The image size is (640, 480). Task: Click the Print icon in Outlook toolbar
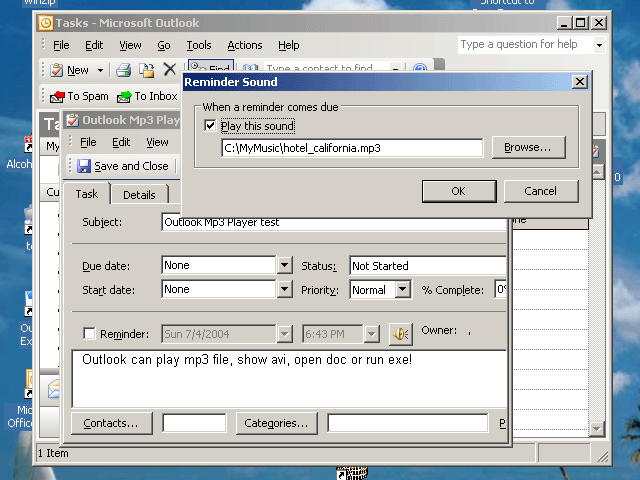tap(123, 70)
